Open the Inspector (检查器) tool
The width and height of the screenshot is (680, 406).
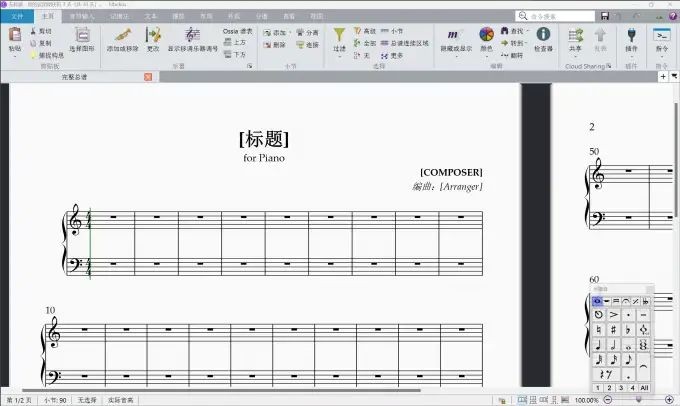543,36
